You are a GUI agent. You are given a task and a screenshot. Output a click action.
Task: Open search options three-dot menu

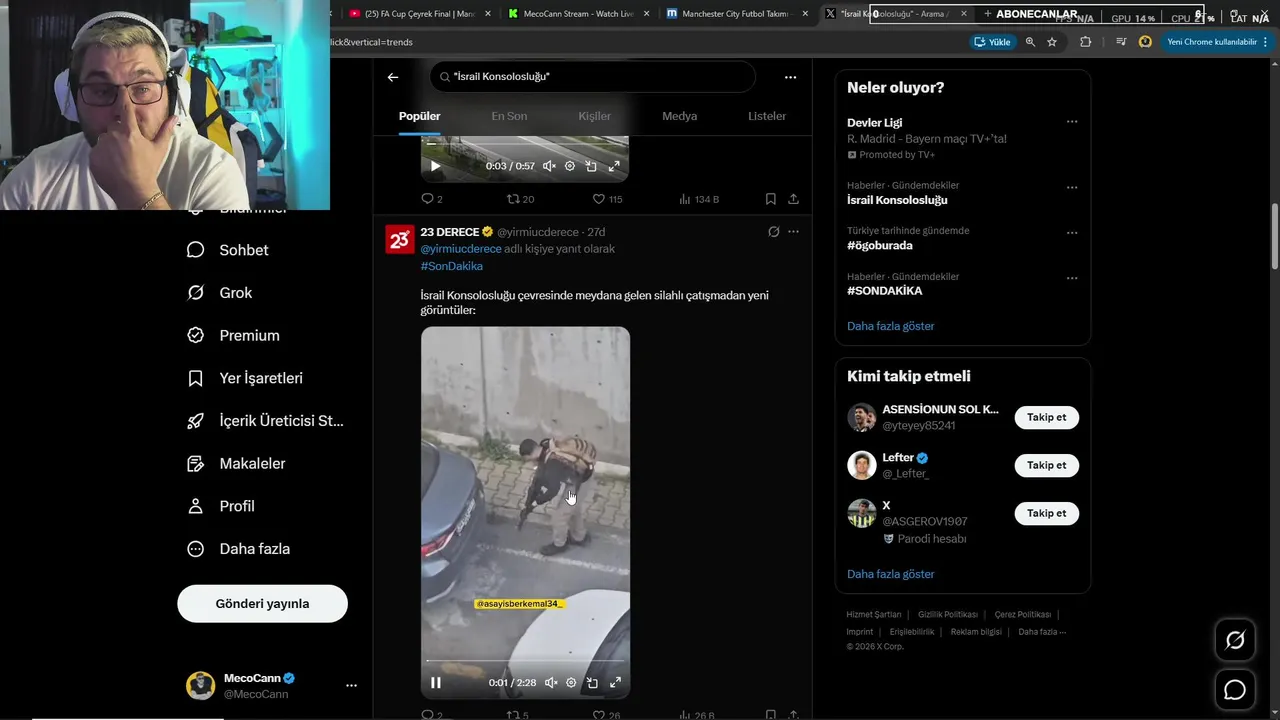pyautogui.click(x=790, y=77)
